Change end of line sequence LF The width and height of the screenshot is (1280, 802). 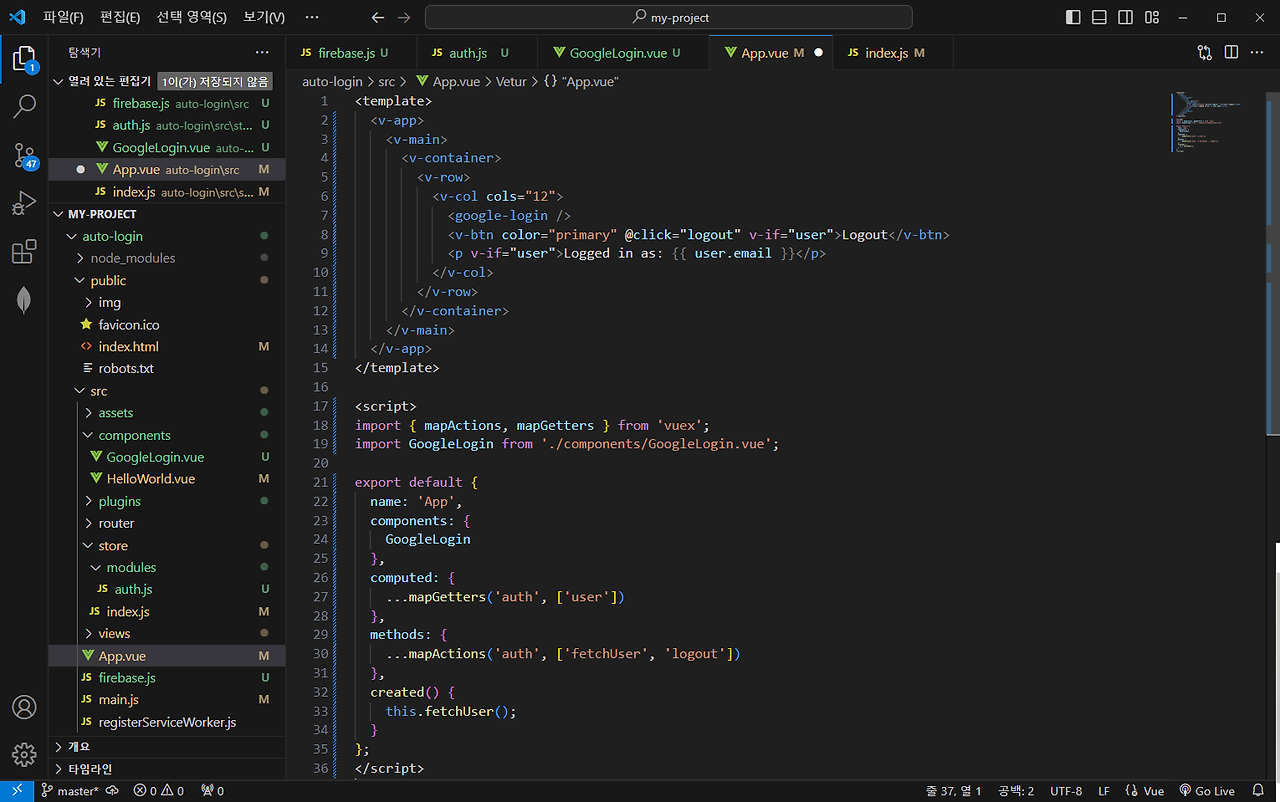[1104, 791]
